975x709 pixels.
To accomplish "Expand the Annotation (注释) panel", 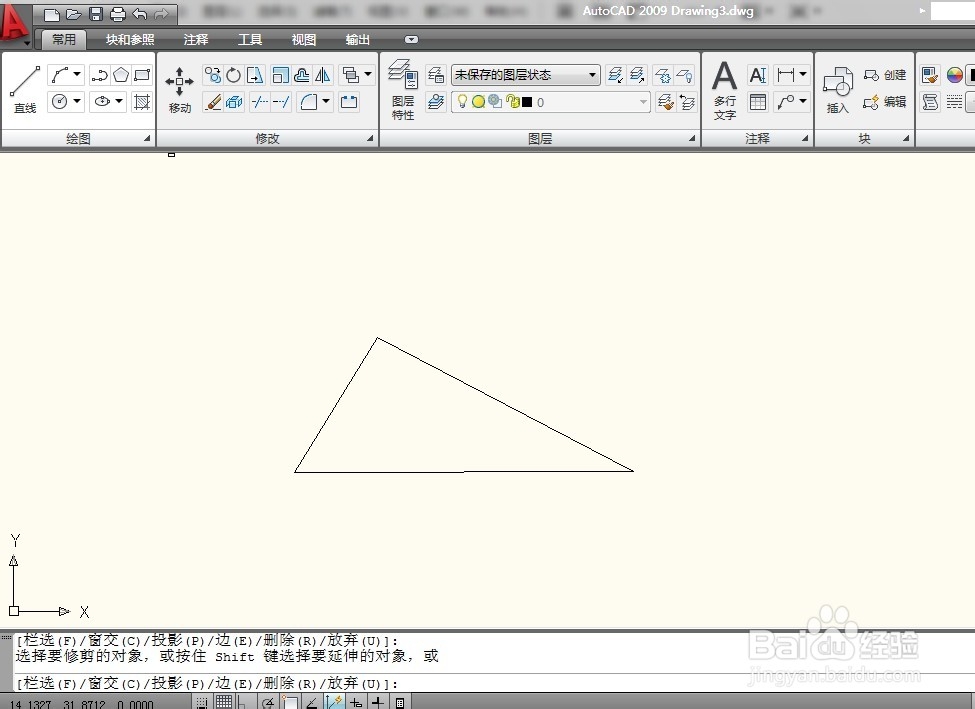I will (805, 139).
